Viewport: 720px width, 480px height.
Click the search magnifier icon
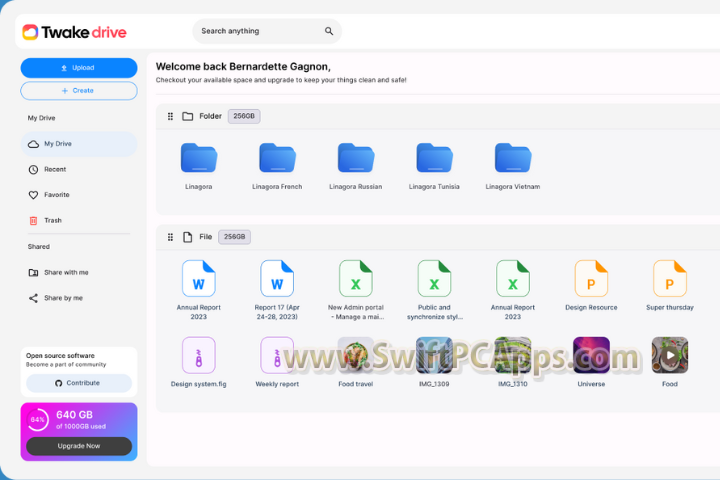(x=329, y=31)
